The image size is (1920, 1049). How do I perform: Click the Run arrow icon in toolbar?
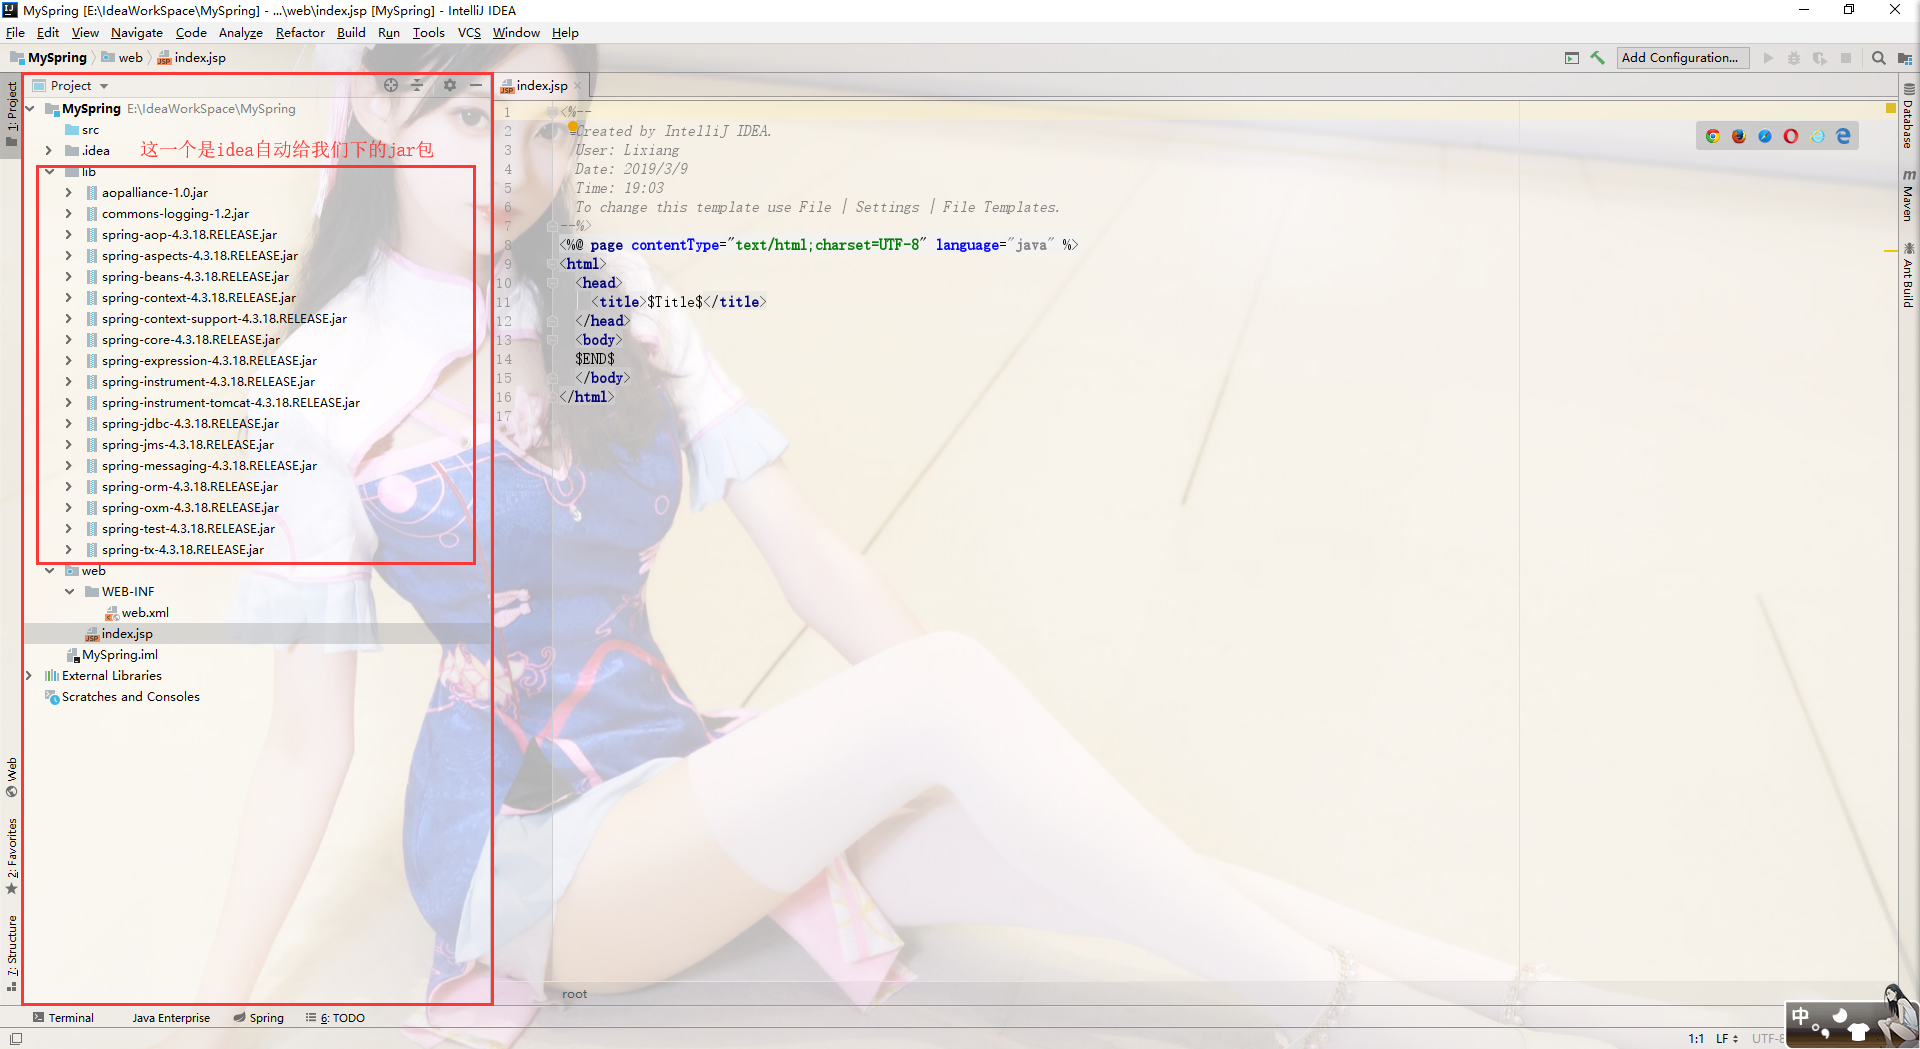1768,58
